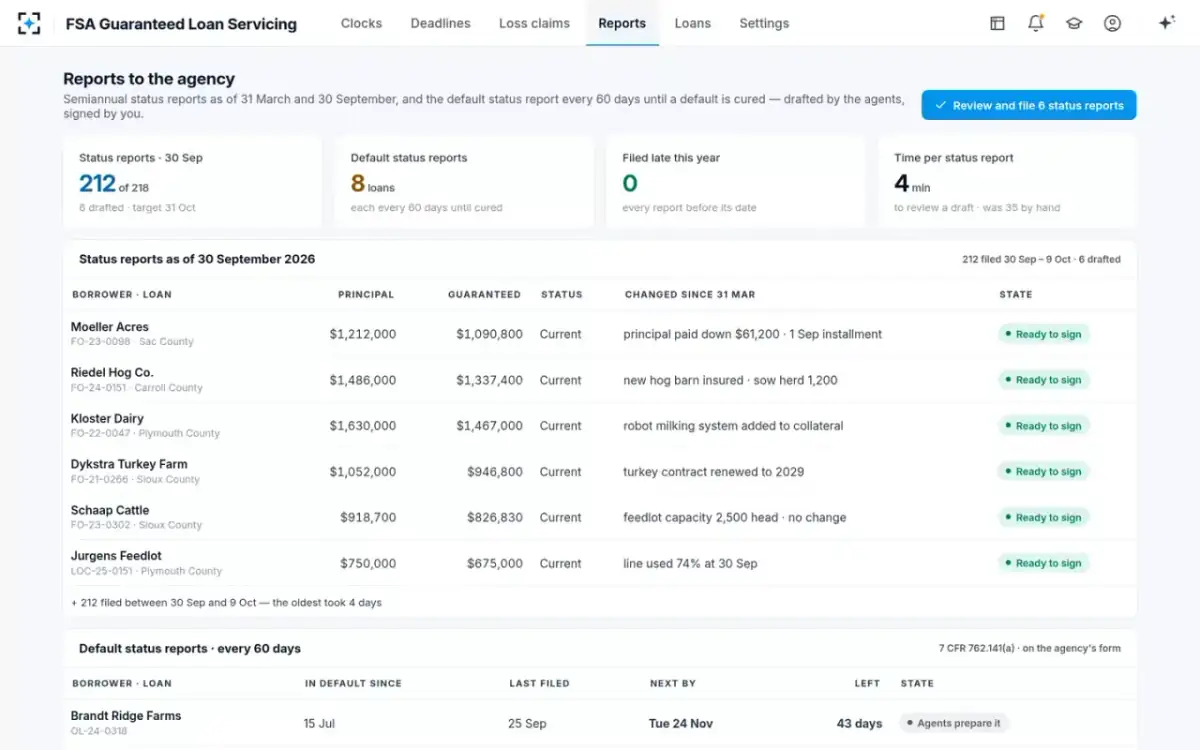The height and width of the screenshot is (750, 1200).
Task: Click '212 filed 30 Sep – 9 Oct · 6 drafted'
Action: (x=1041, y=259)
